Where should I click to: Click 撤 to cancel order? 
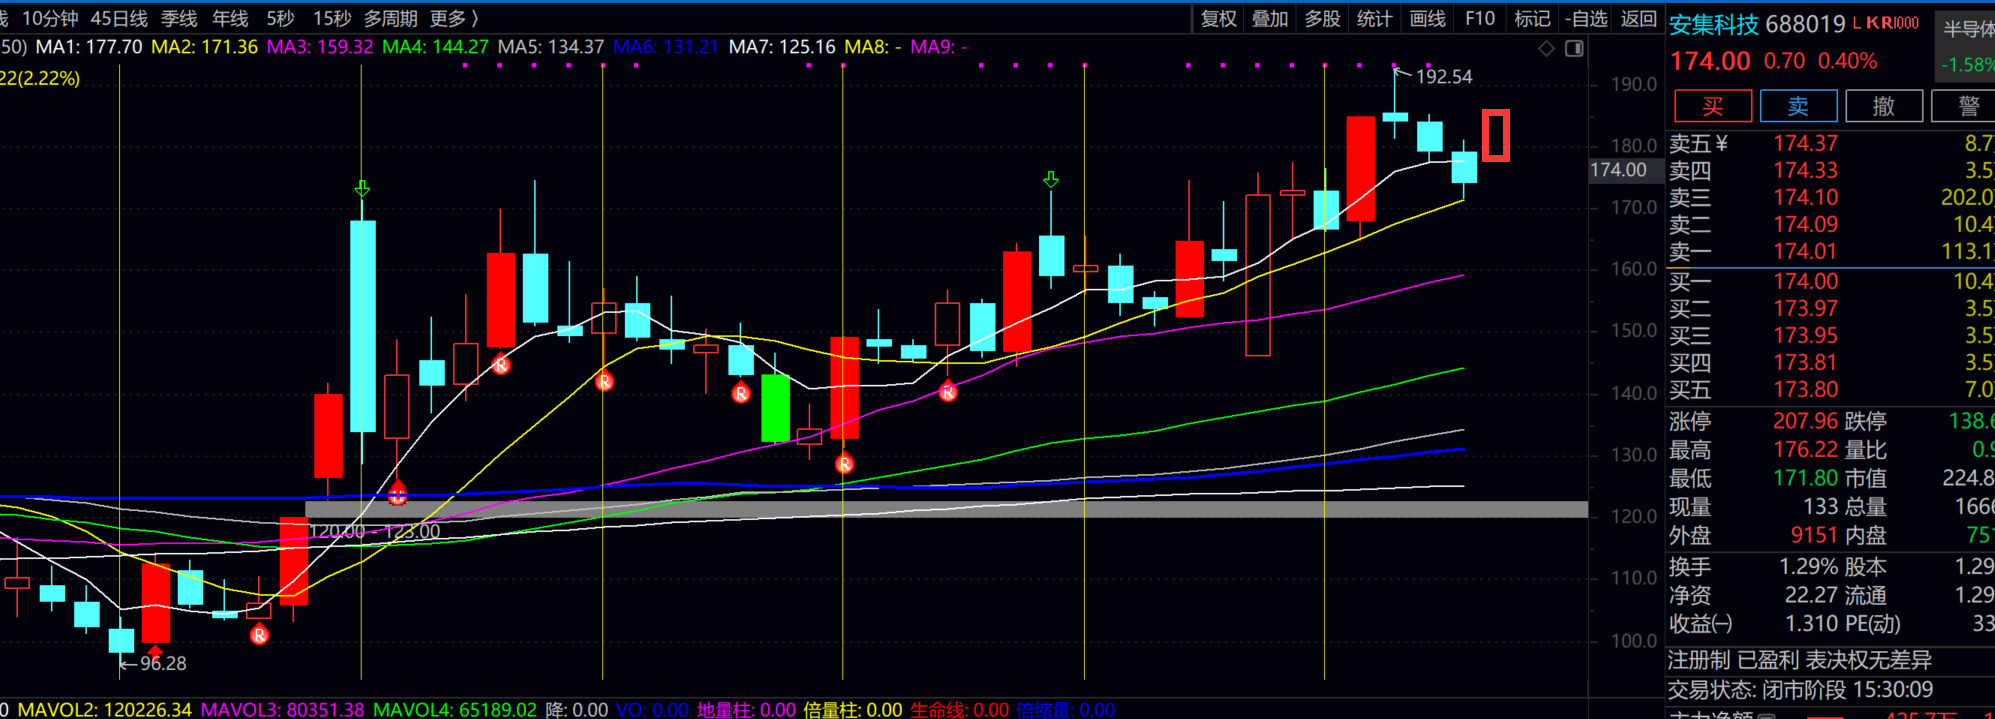point(1883,106)
